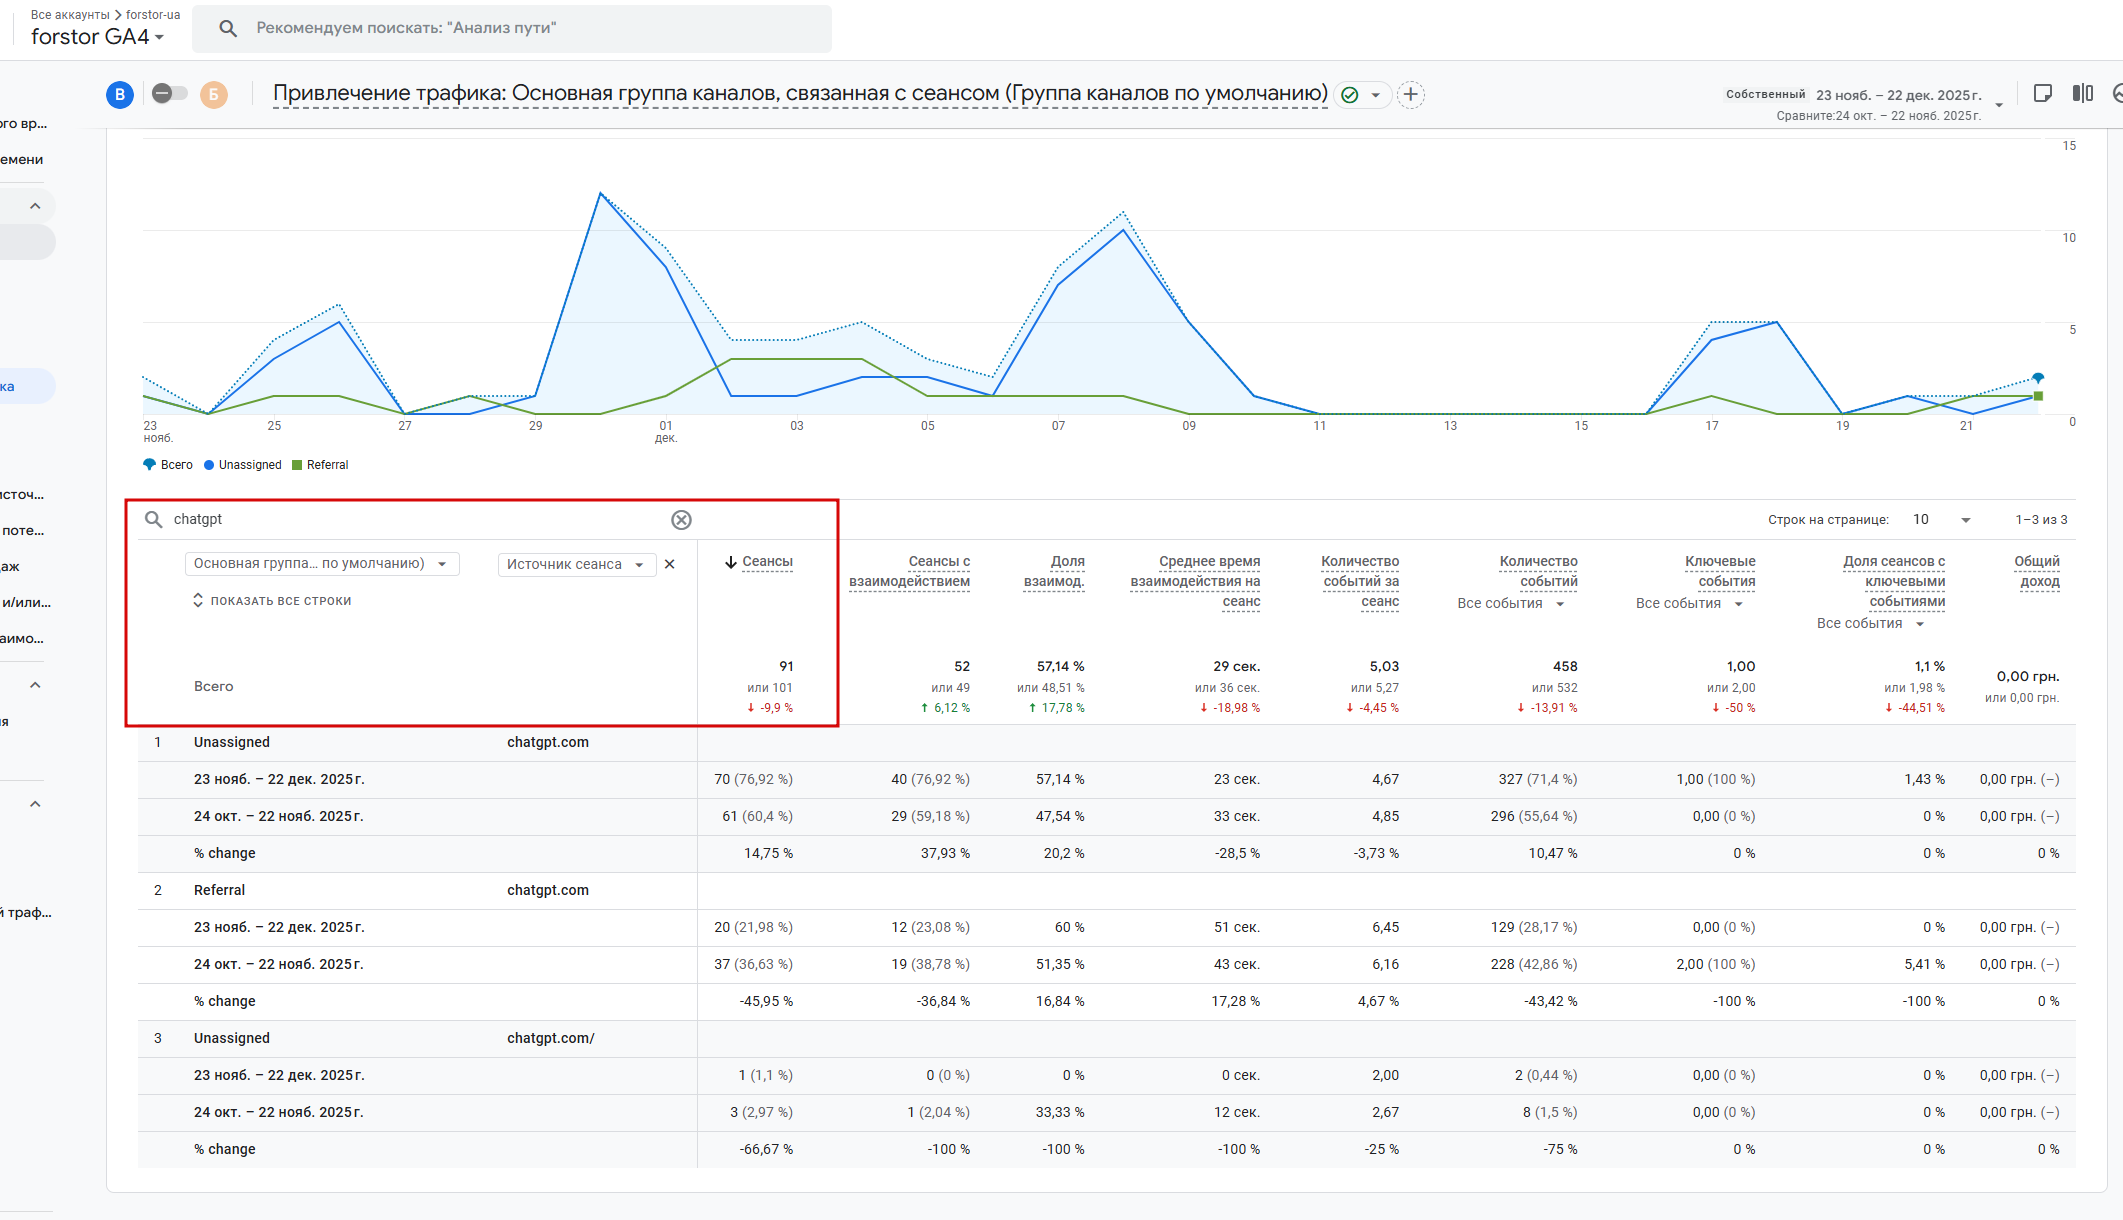
Task: Click the blue 'В' comparison badge
Action: 120,95
